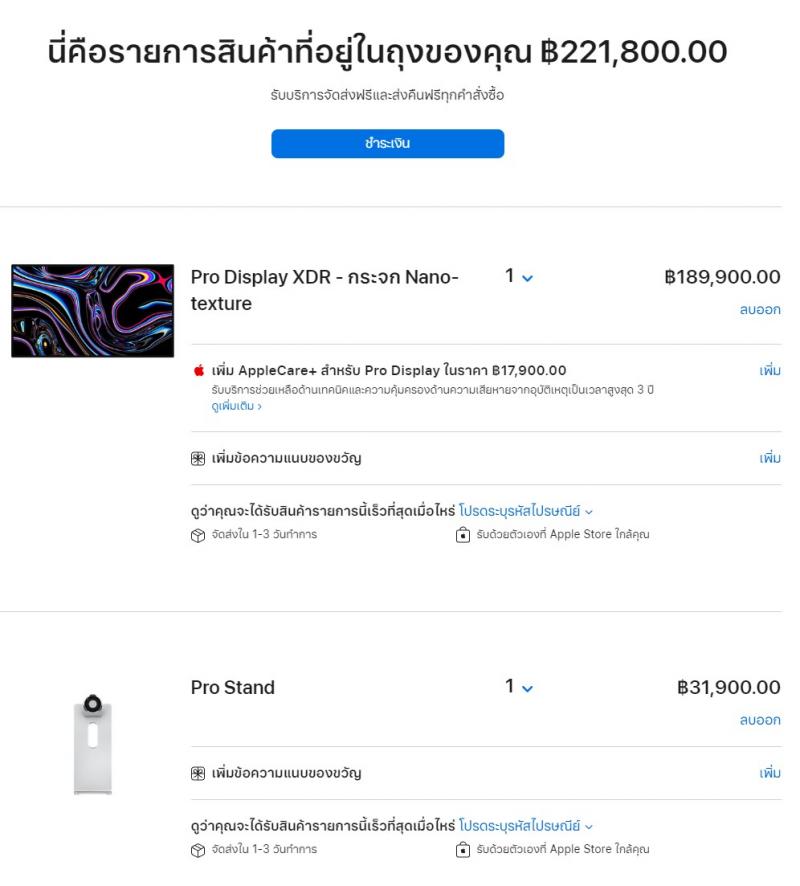Add gift message to Pro Display XDR

[x=769, y=458]
